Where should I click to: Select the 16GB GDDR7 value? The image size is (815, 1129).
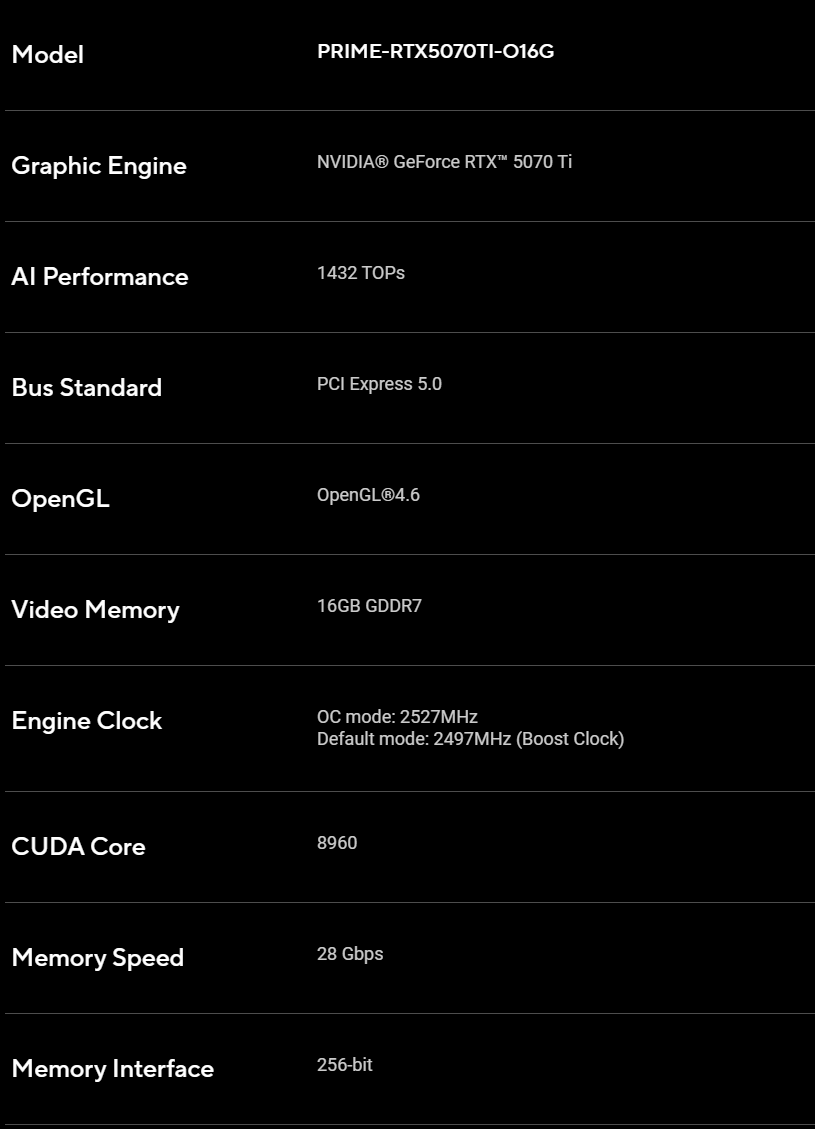pyautogui.click(x=369, y=606)
